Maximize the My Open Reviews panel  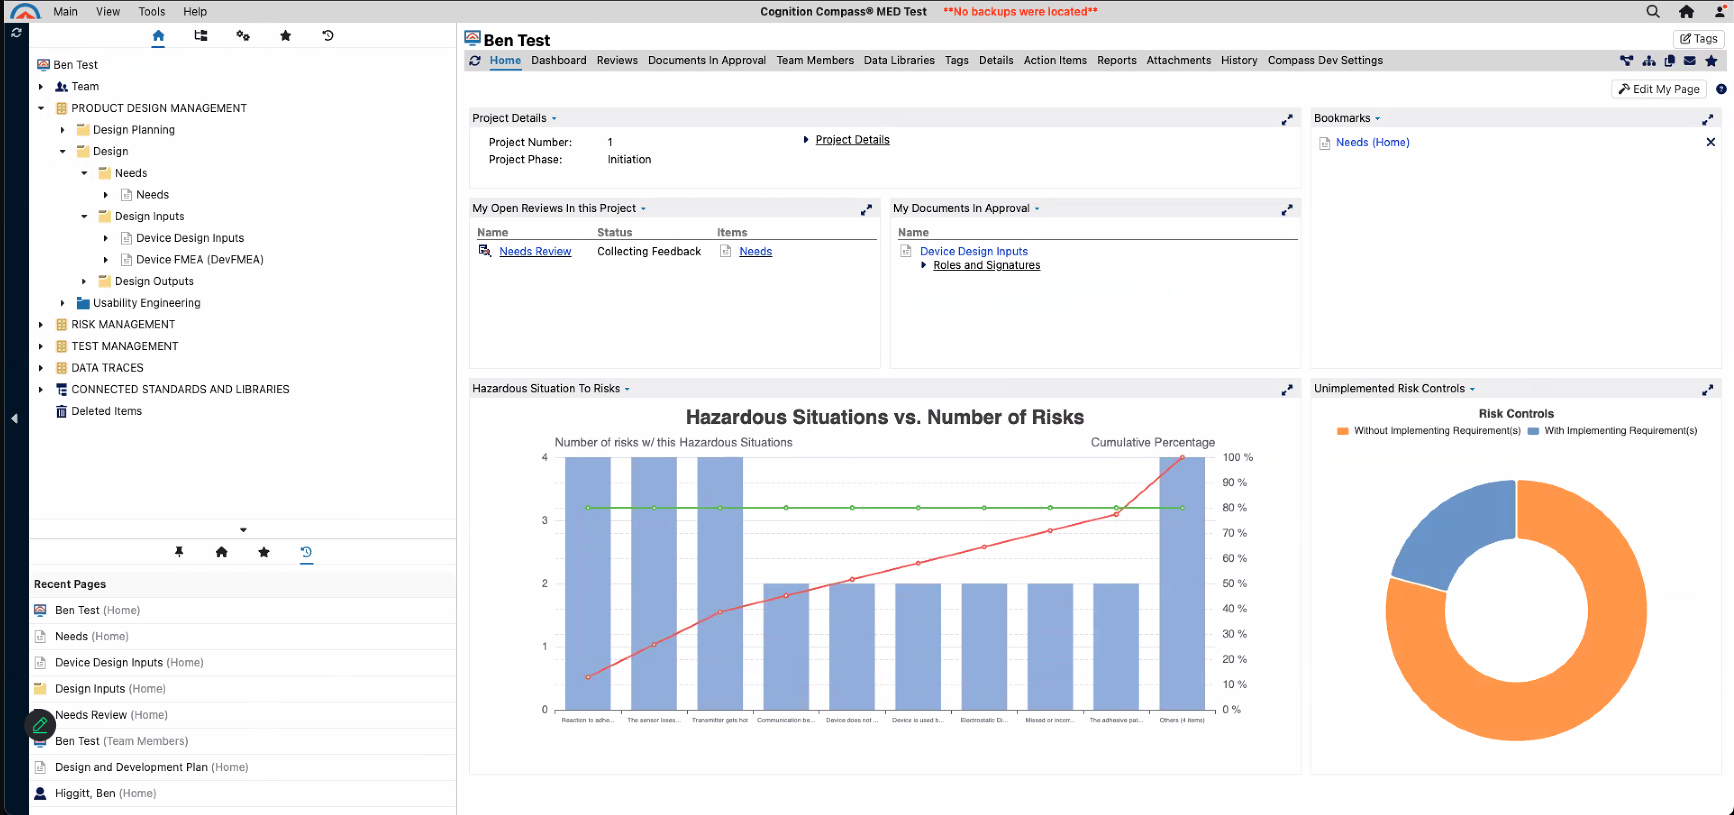(866, 209)
